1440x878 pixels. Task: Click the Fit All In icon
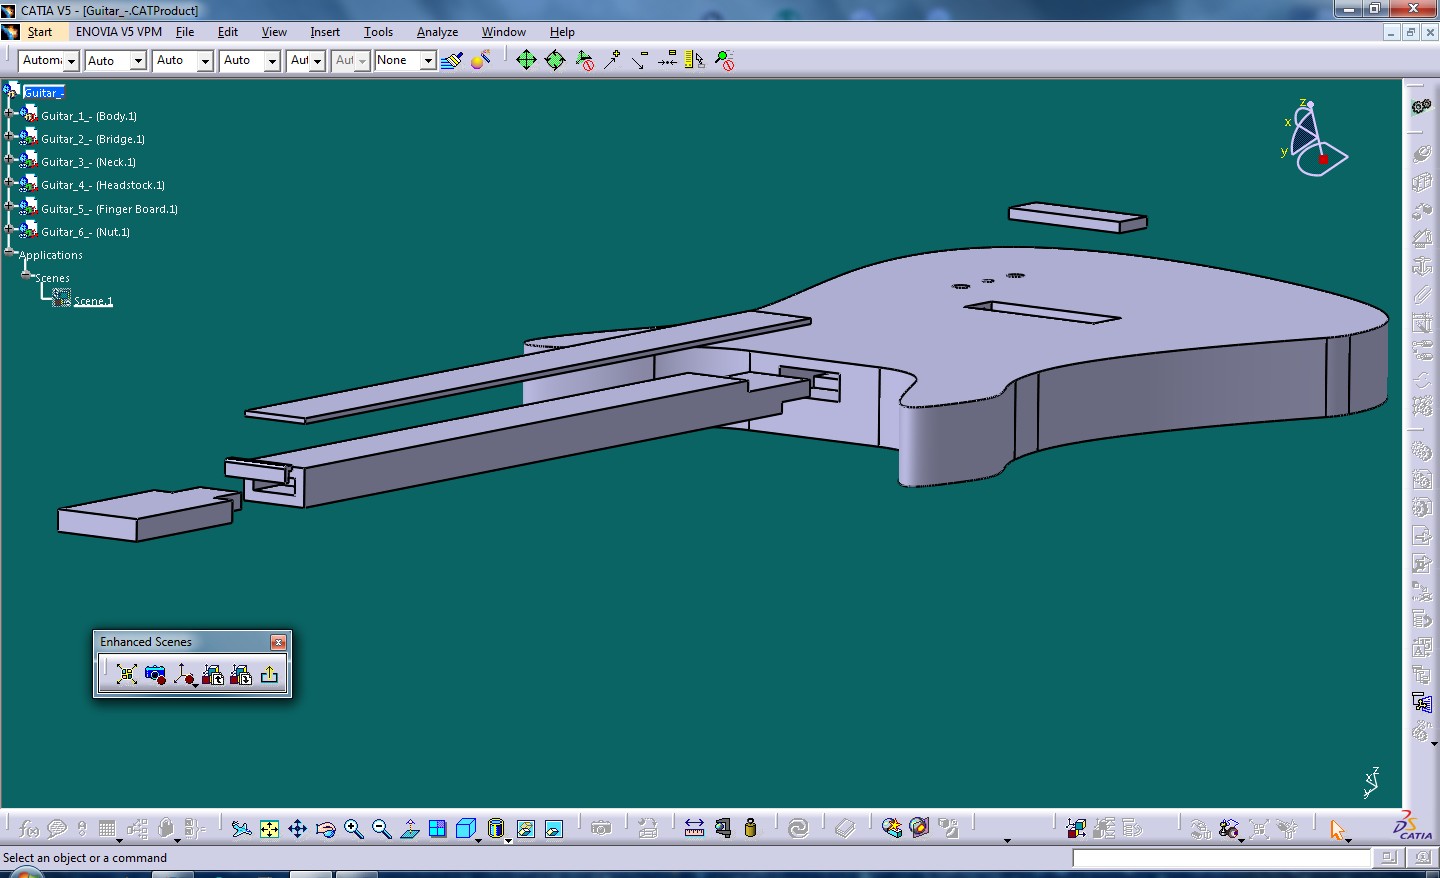(x=269, y=829)
